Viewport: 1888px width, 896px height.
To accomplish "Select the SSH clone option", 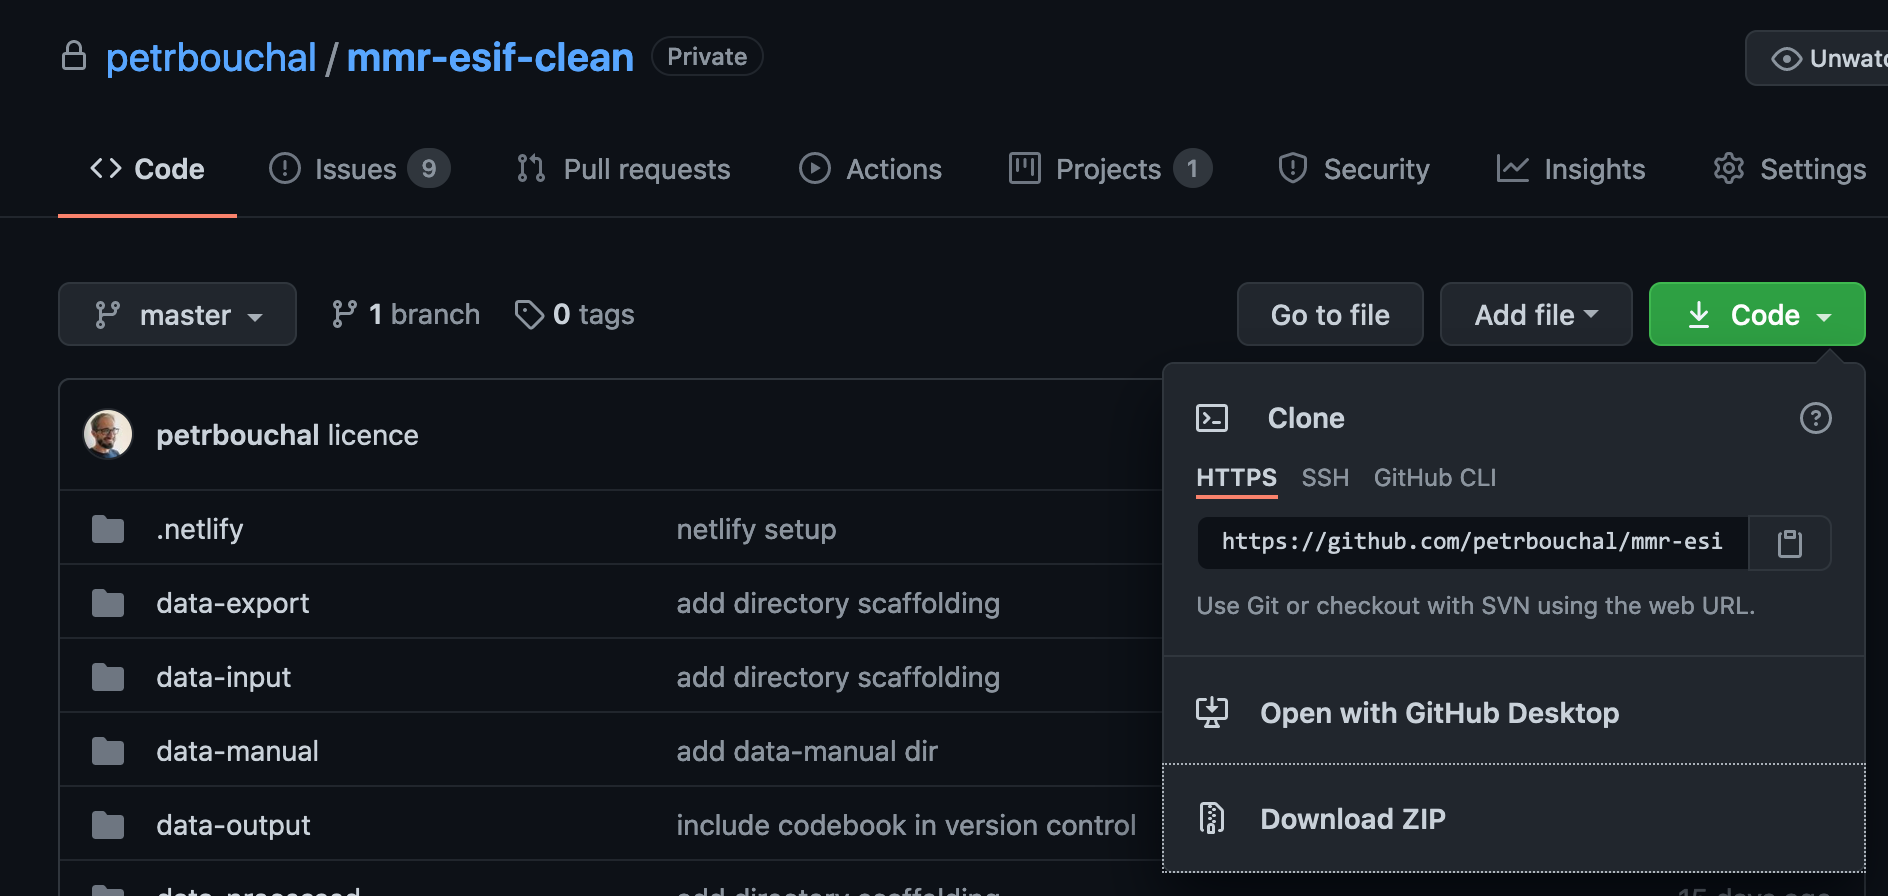I will point(1325,478).
